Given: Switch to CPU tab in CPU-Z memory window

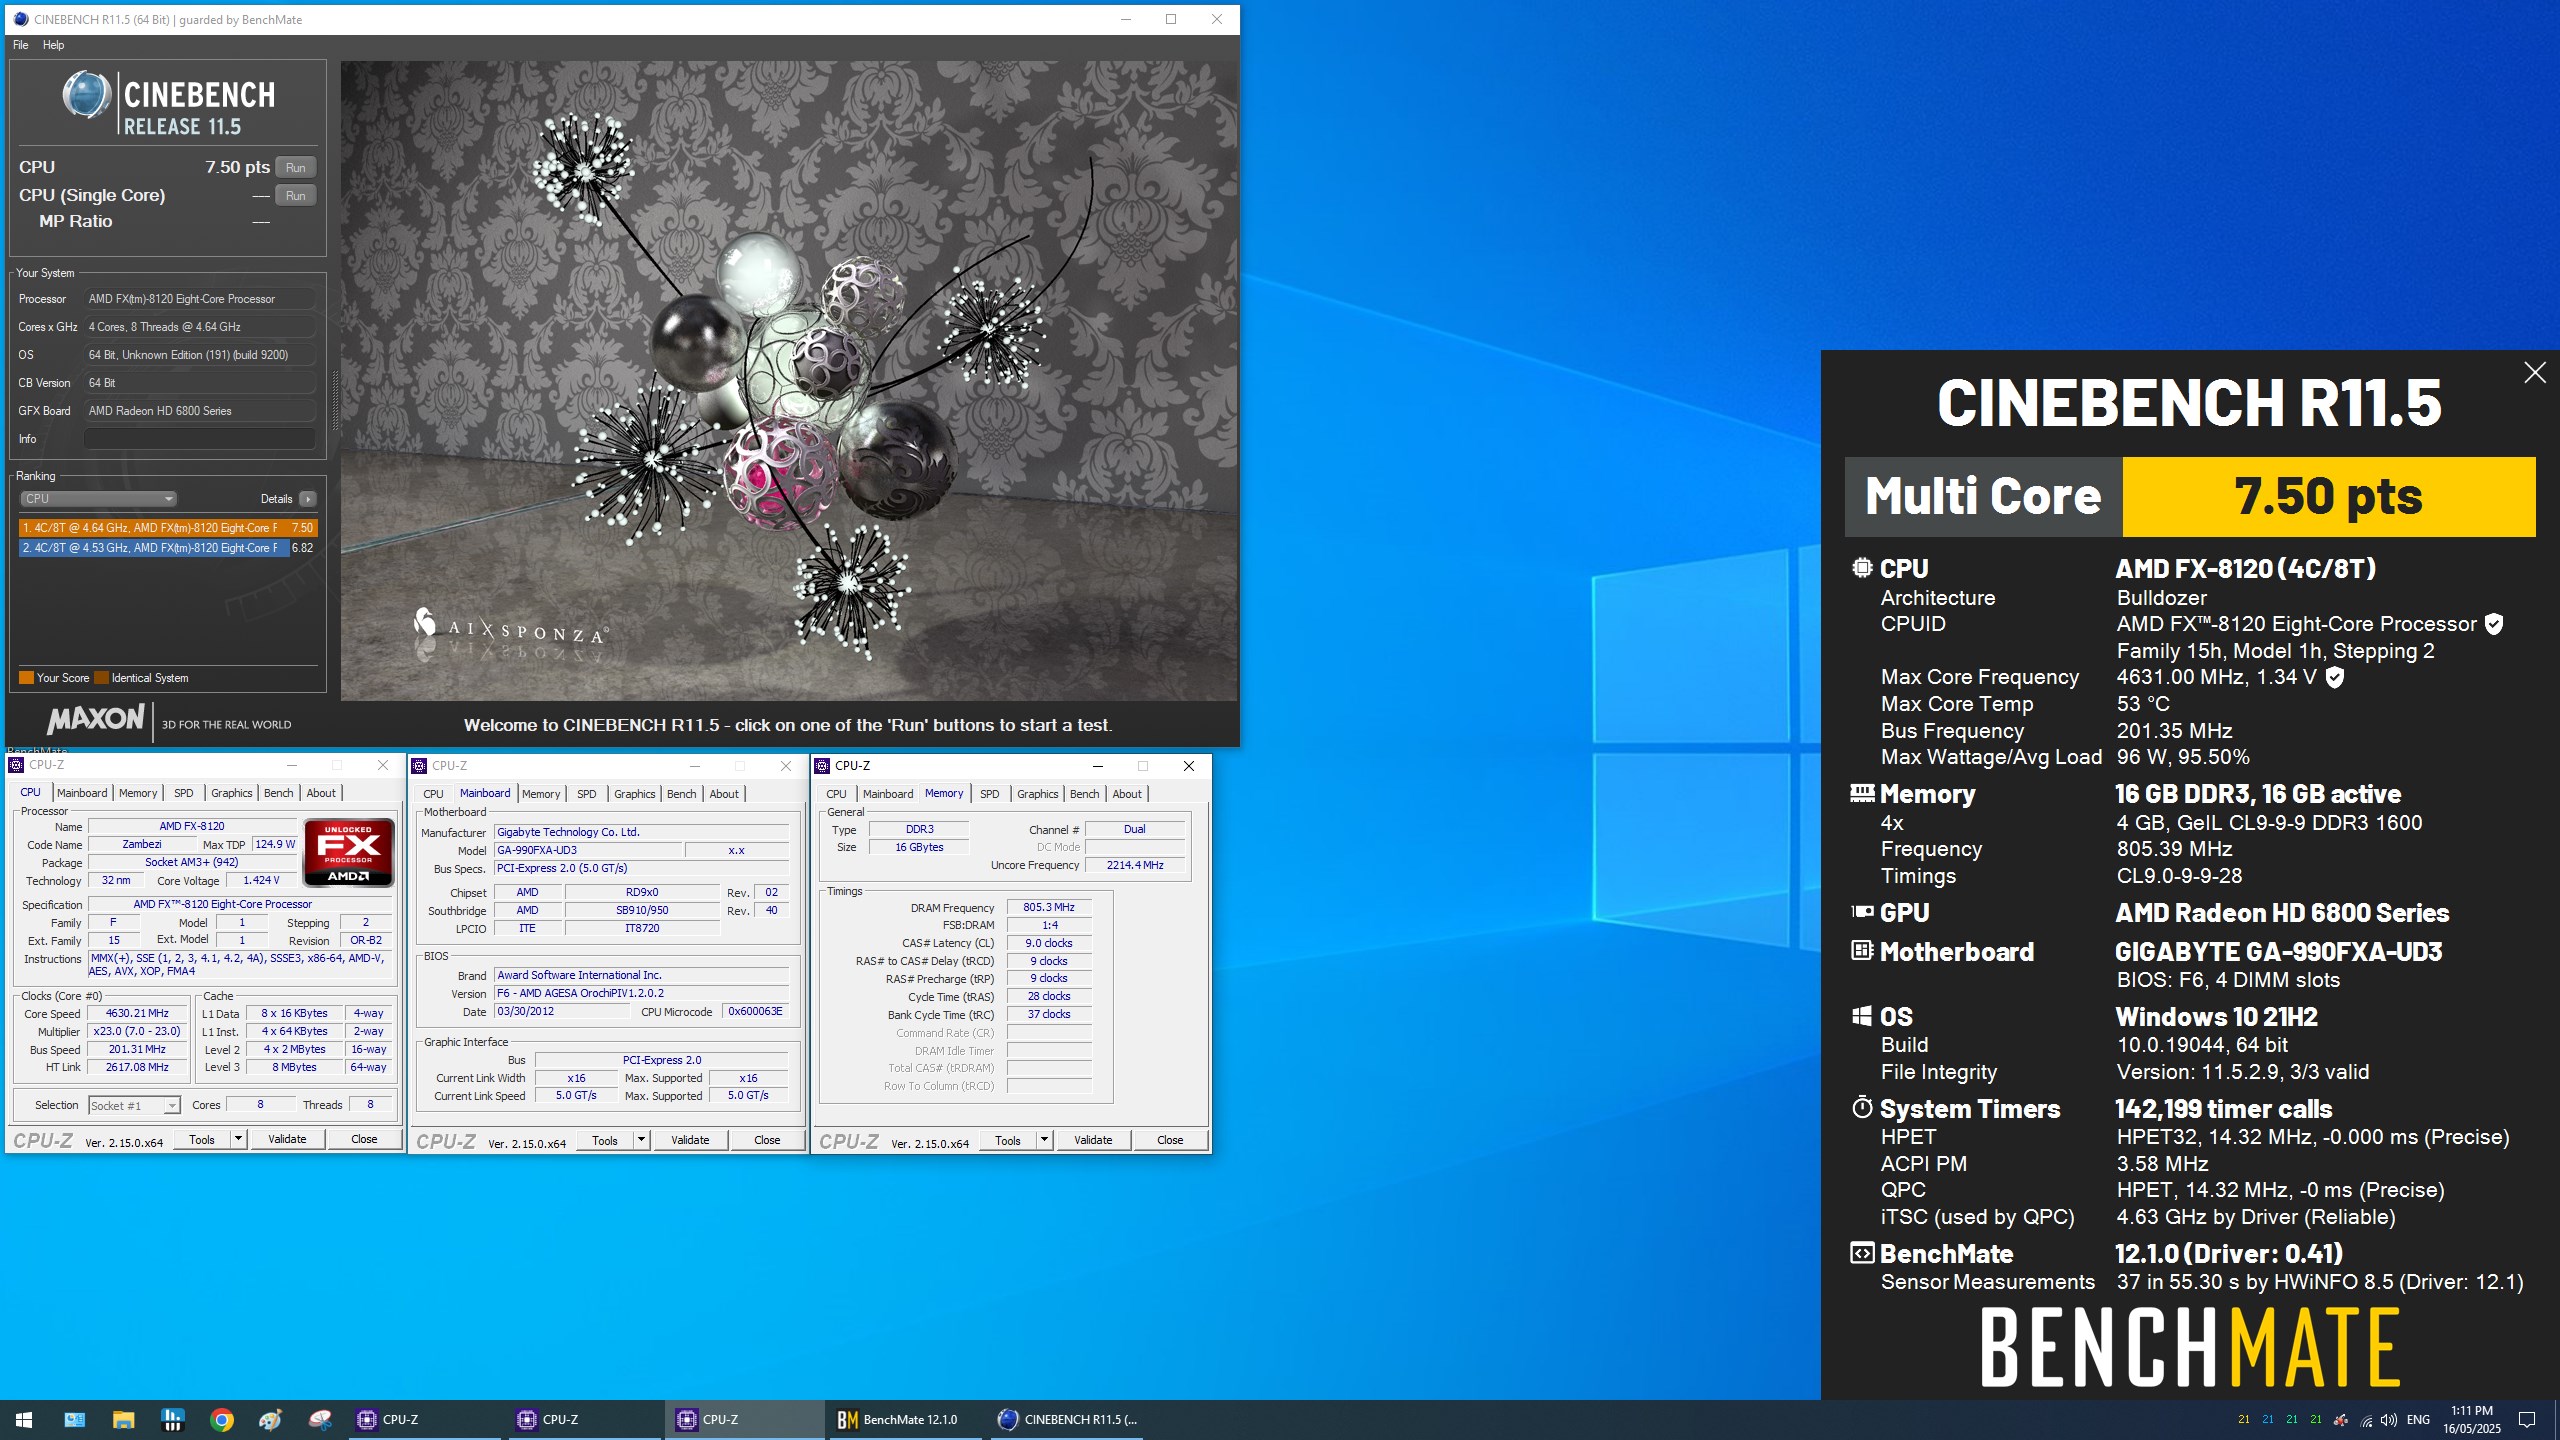Looking at the screenshot, I should point(836,794).
